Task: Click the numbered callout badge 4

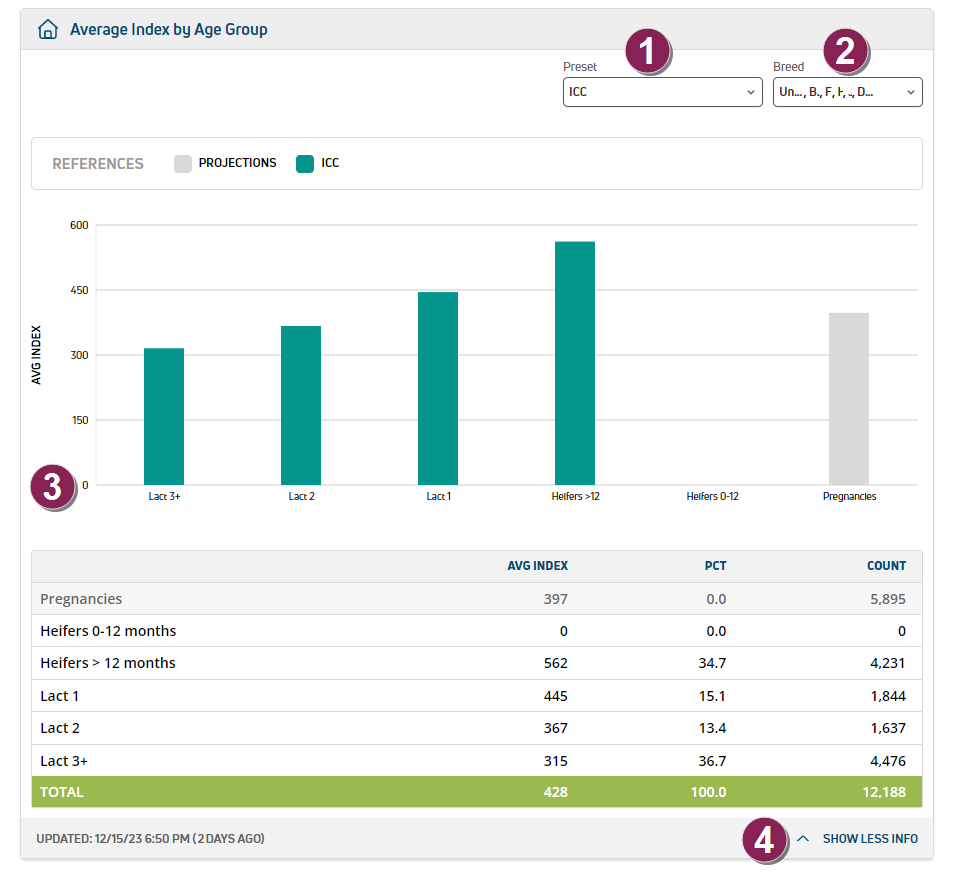Action: point(764,839)
